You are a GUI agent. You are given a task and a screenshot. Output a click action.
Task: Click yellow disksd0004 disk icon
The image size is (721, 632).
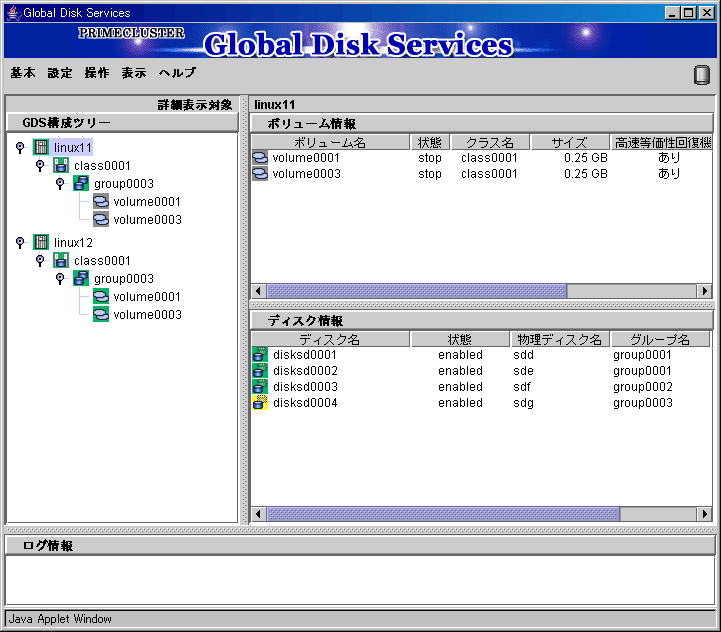coord(260,403)
